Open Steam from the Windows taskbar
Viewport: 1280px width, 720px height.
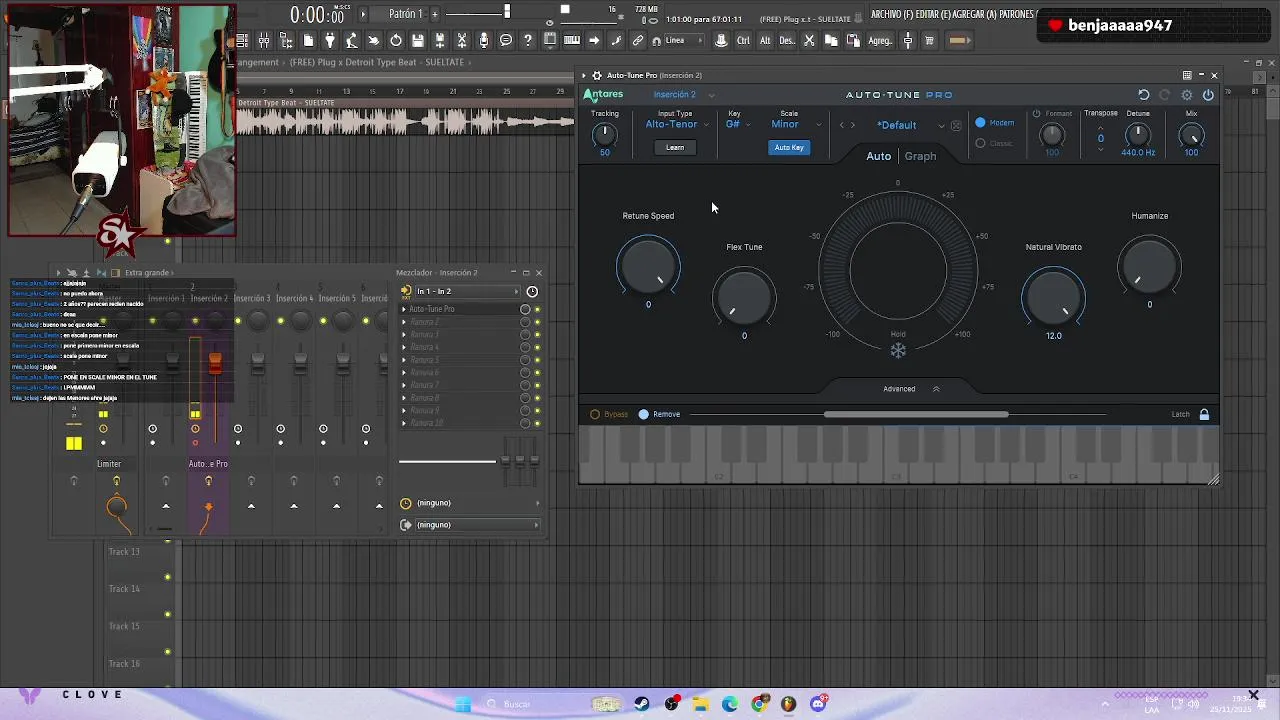point(642,704)
